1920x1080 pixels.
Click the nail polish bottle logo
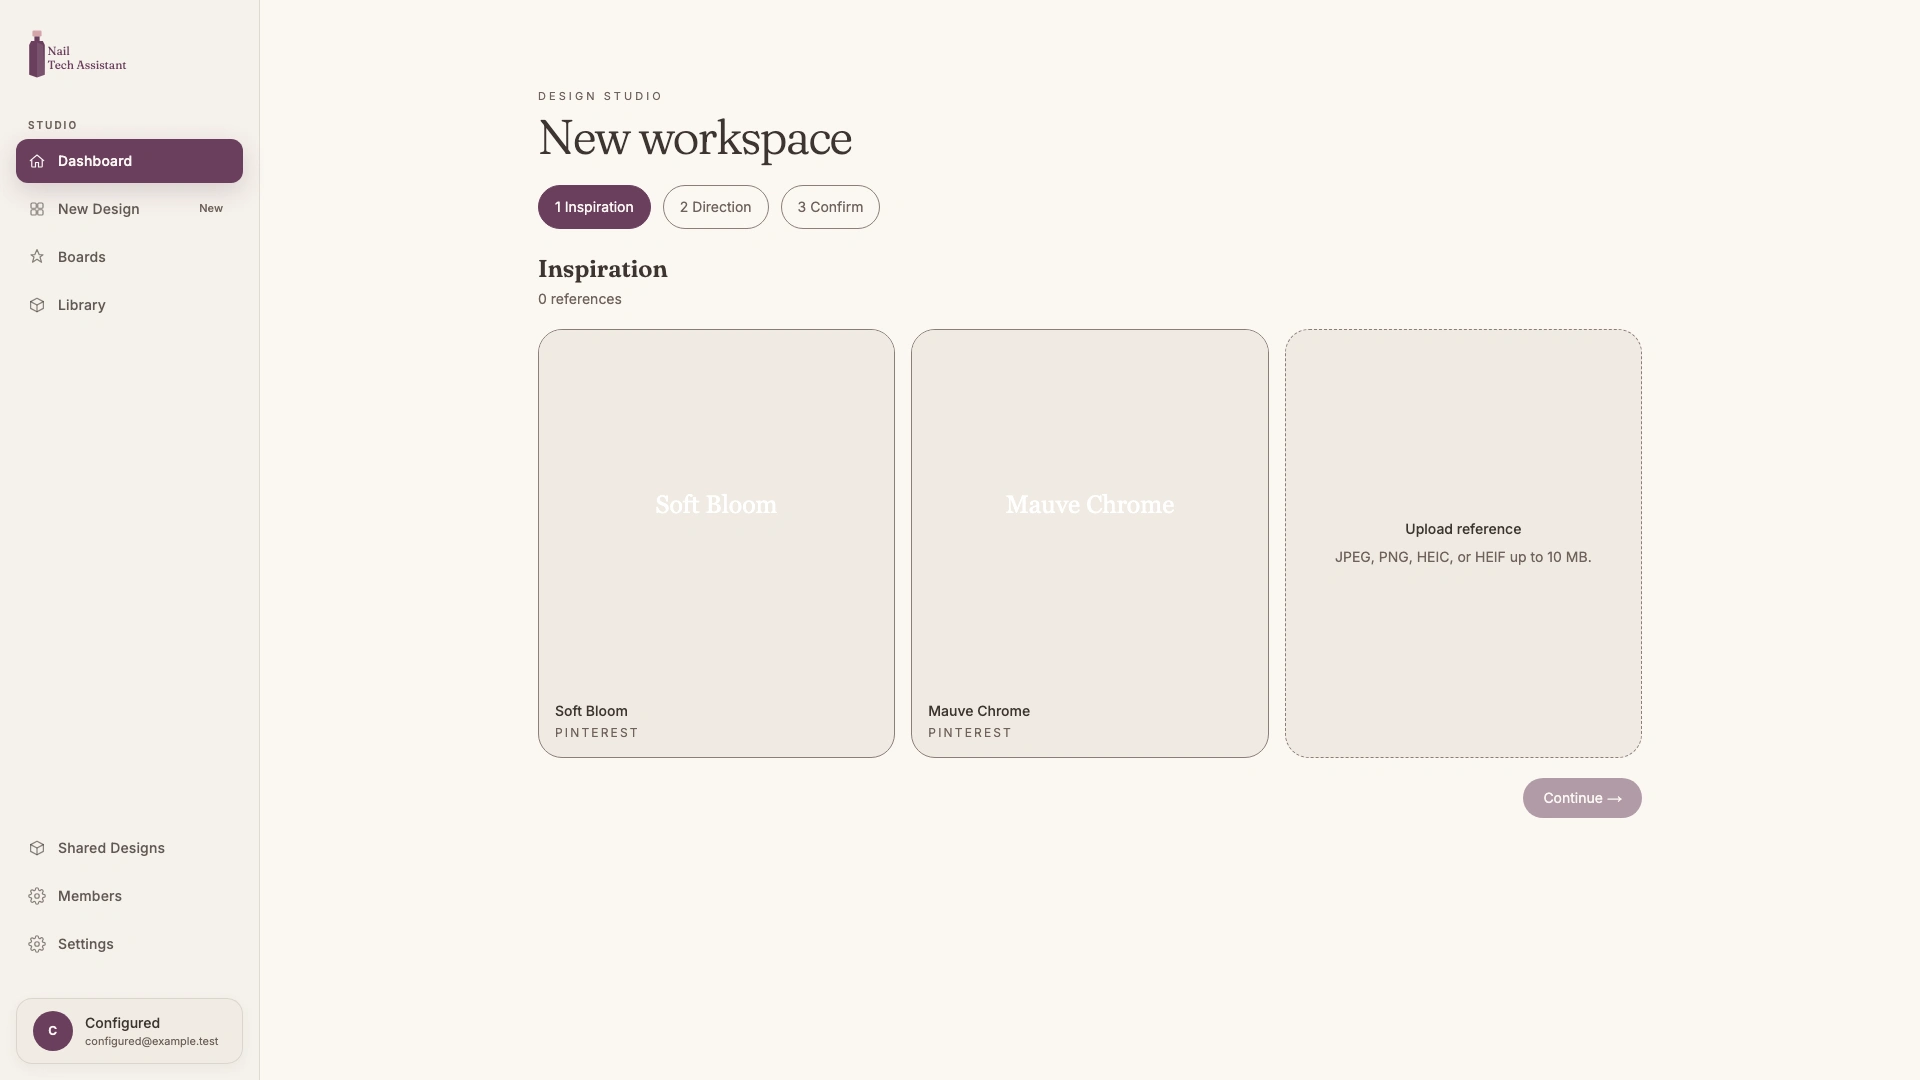pos(37,54)
